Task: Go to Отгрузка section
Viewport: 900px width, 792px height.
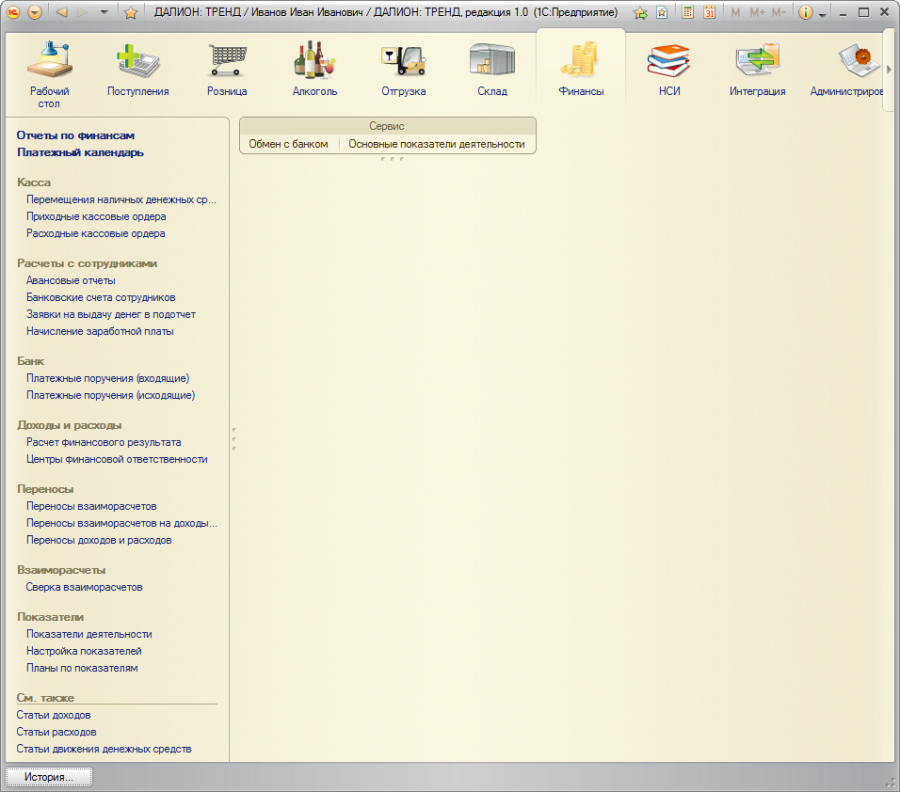Action: coord(404,69)
